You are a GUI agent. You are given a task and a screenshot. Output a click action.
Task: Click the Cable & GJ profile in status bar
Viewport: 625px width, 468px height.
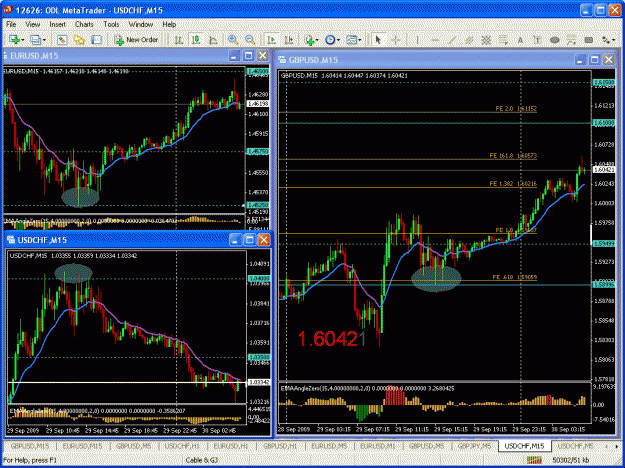(x=202, y=460)
